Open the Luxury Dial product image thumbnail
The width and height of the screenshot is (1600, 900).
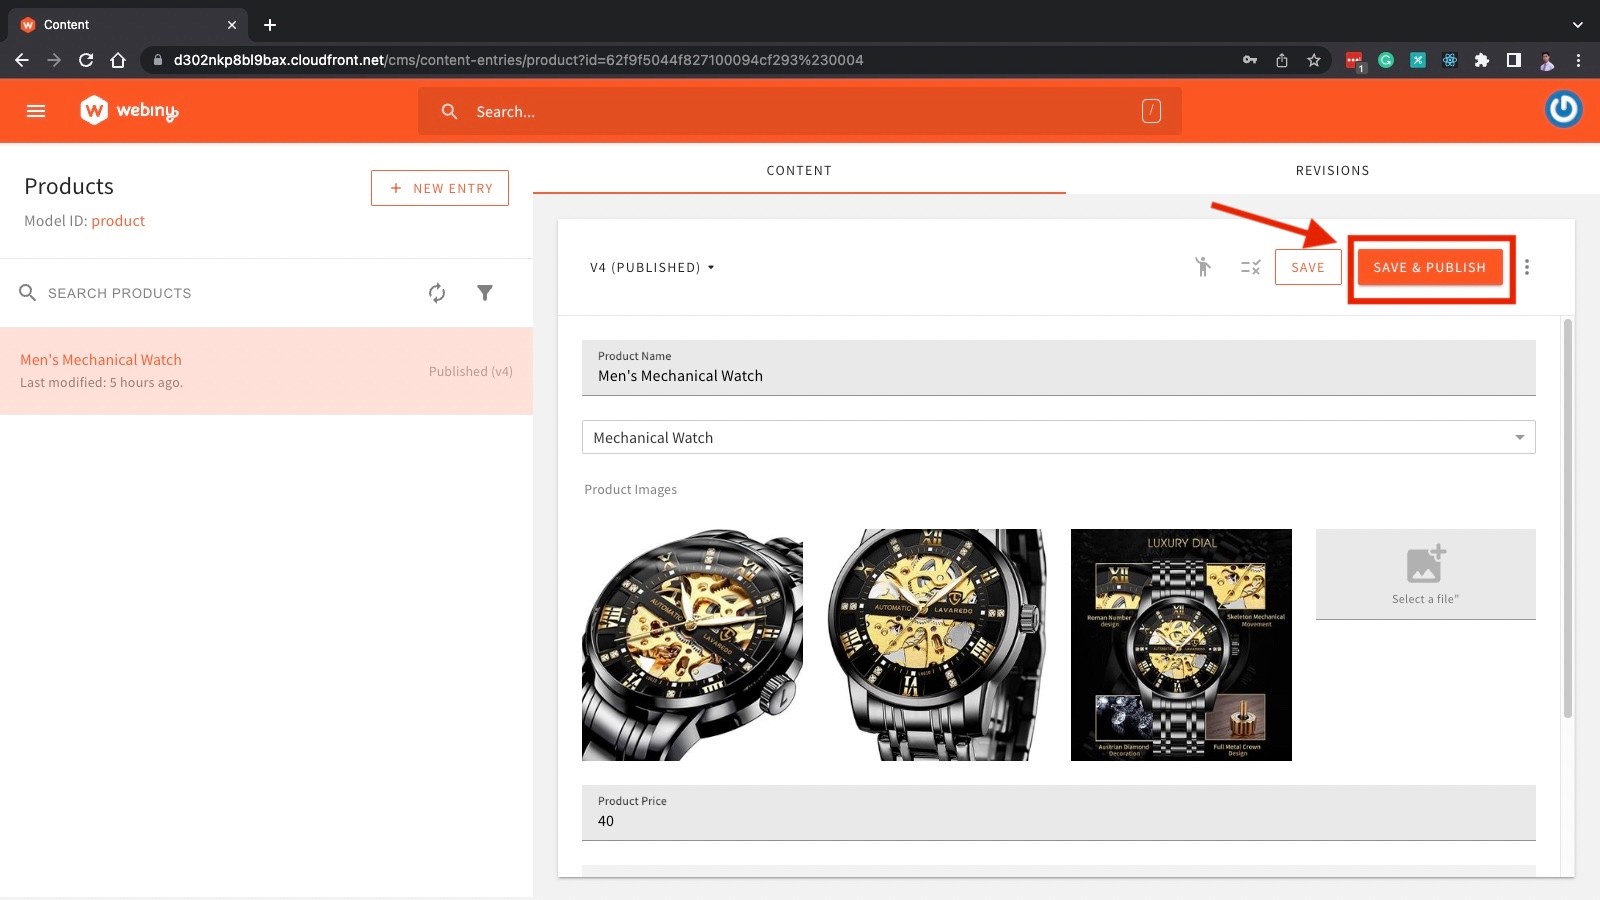1181,644
